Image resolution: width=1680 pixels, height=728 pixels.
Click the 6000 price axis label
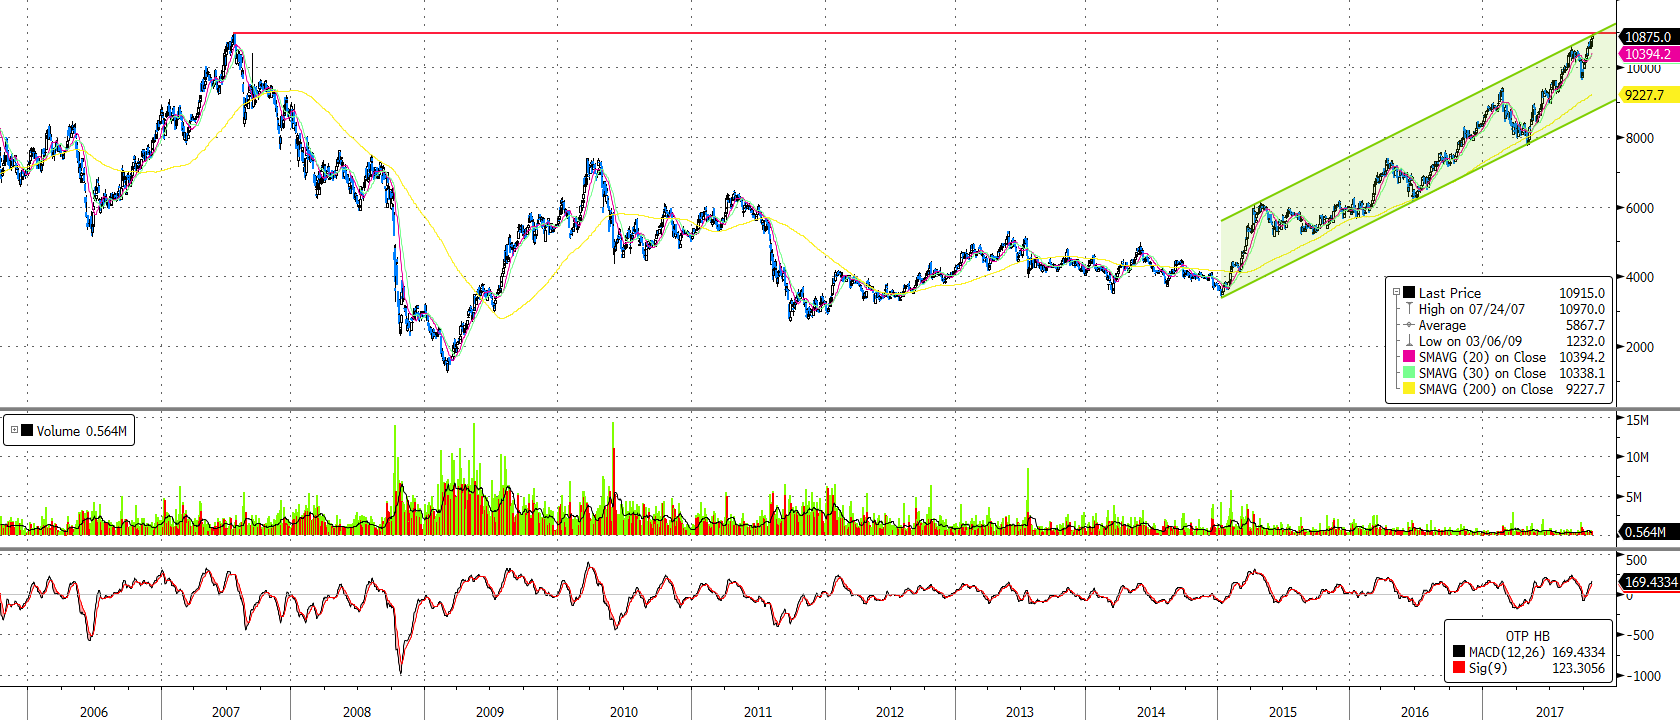[x=1640, y=208]
